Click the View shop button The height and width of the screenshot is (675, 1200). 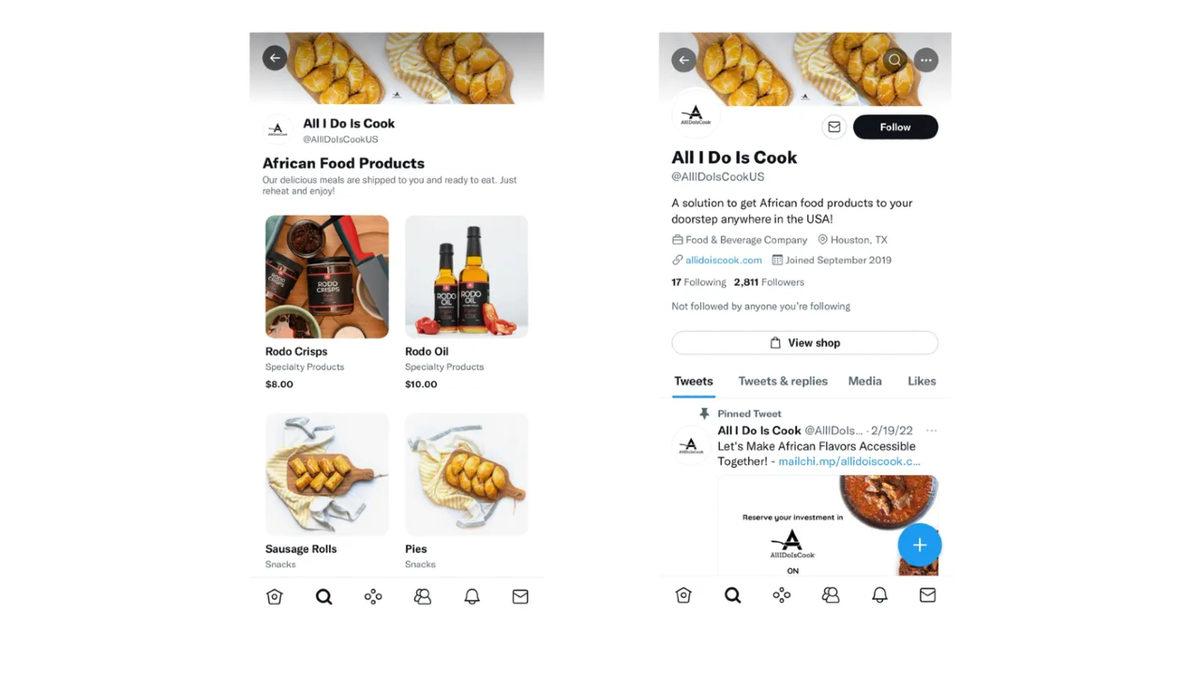click(x=804, y=342)
